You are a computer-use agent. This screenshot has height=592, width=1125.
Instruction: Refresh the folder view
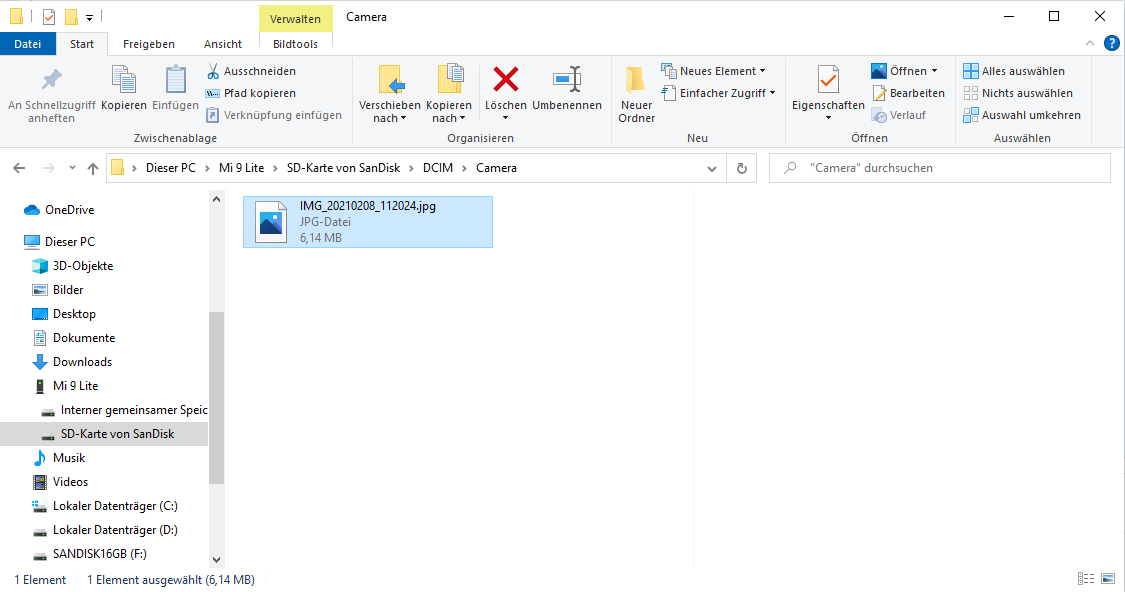[x=742, y=169]
